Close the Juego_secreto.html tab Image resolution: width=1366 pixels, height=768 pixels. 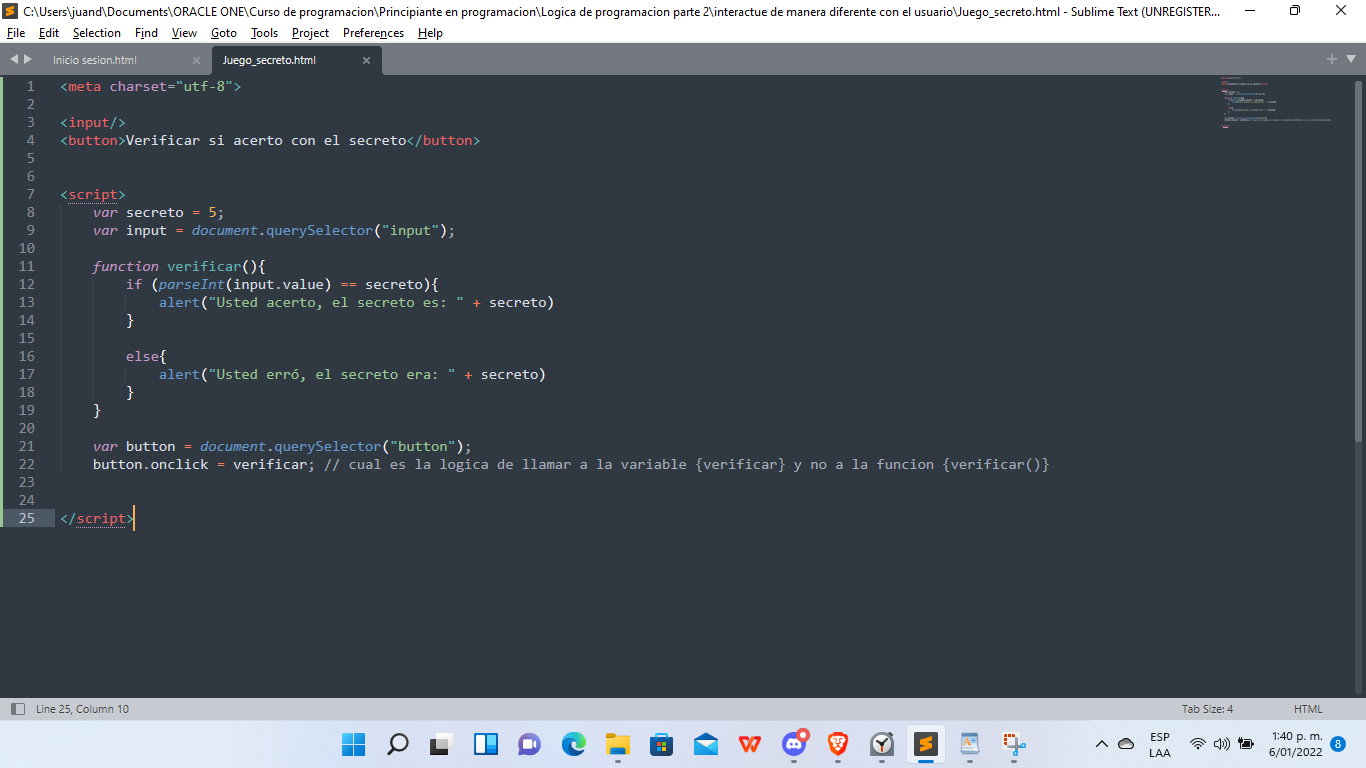point(366,61)
